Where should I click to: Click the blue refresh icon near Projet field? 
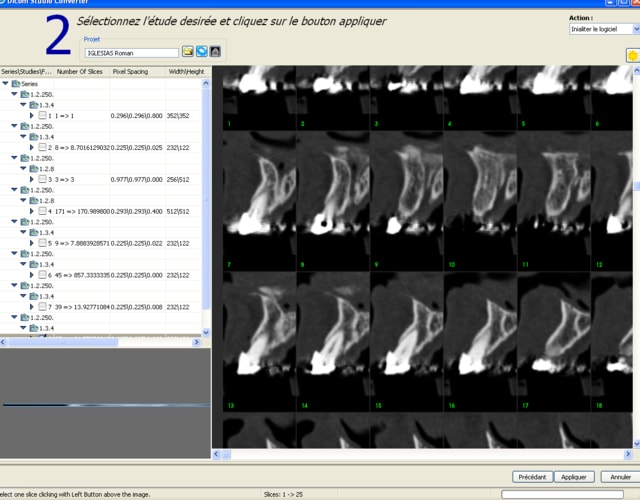click(202, 51)
